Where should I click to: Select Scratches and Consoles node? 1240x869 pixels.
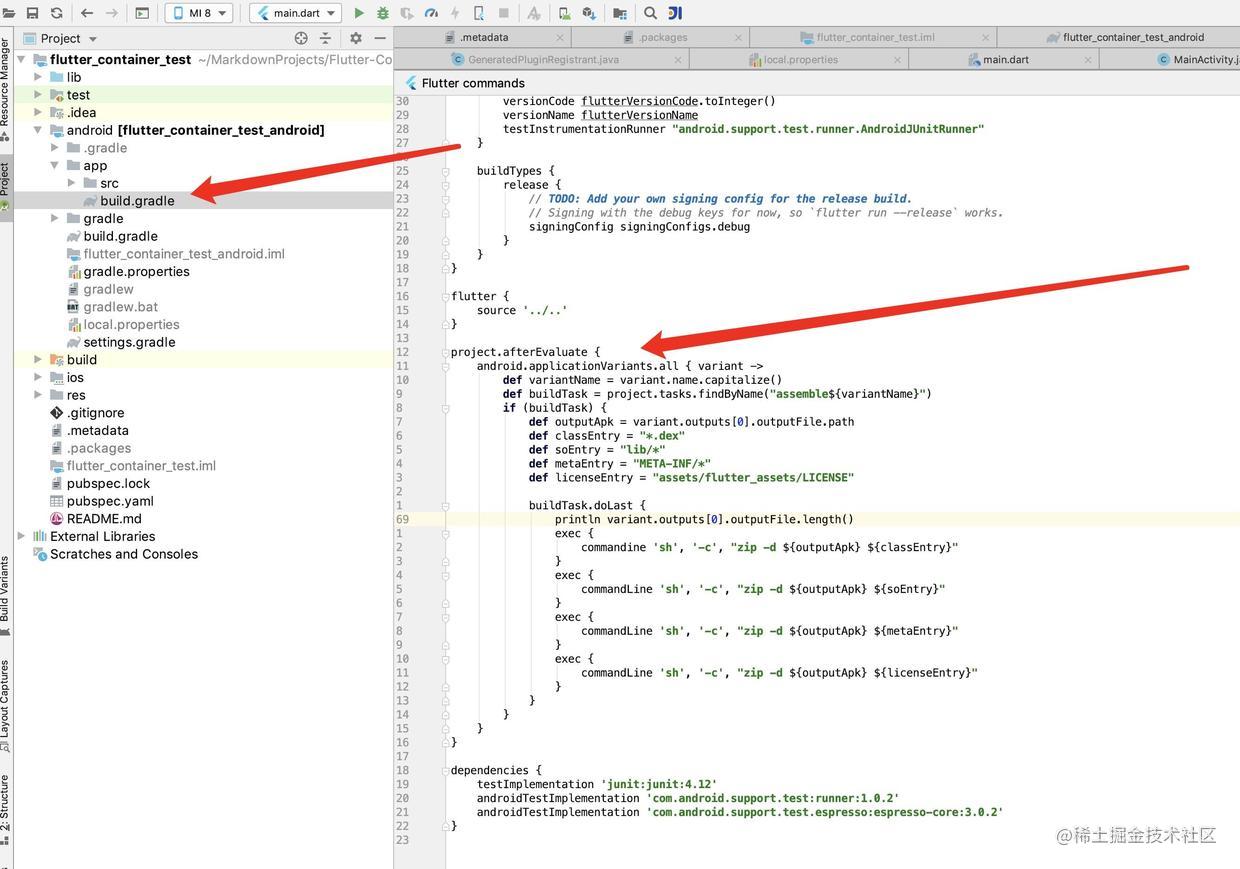tap(124, 554)
